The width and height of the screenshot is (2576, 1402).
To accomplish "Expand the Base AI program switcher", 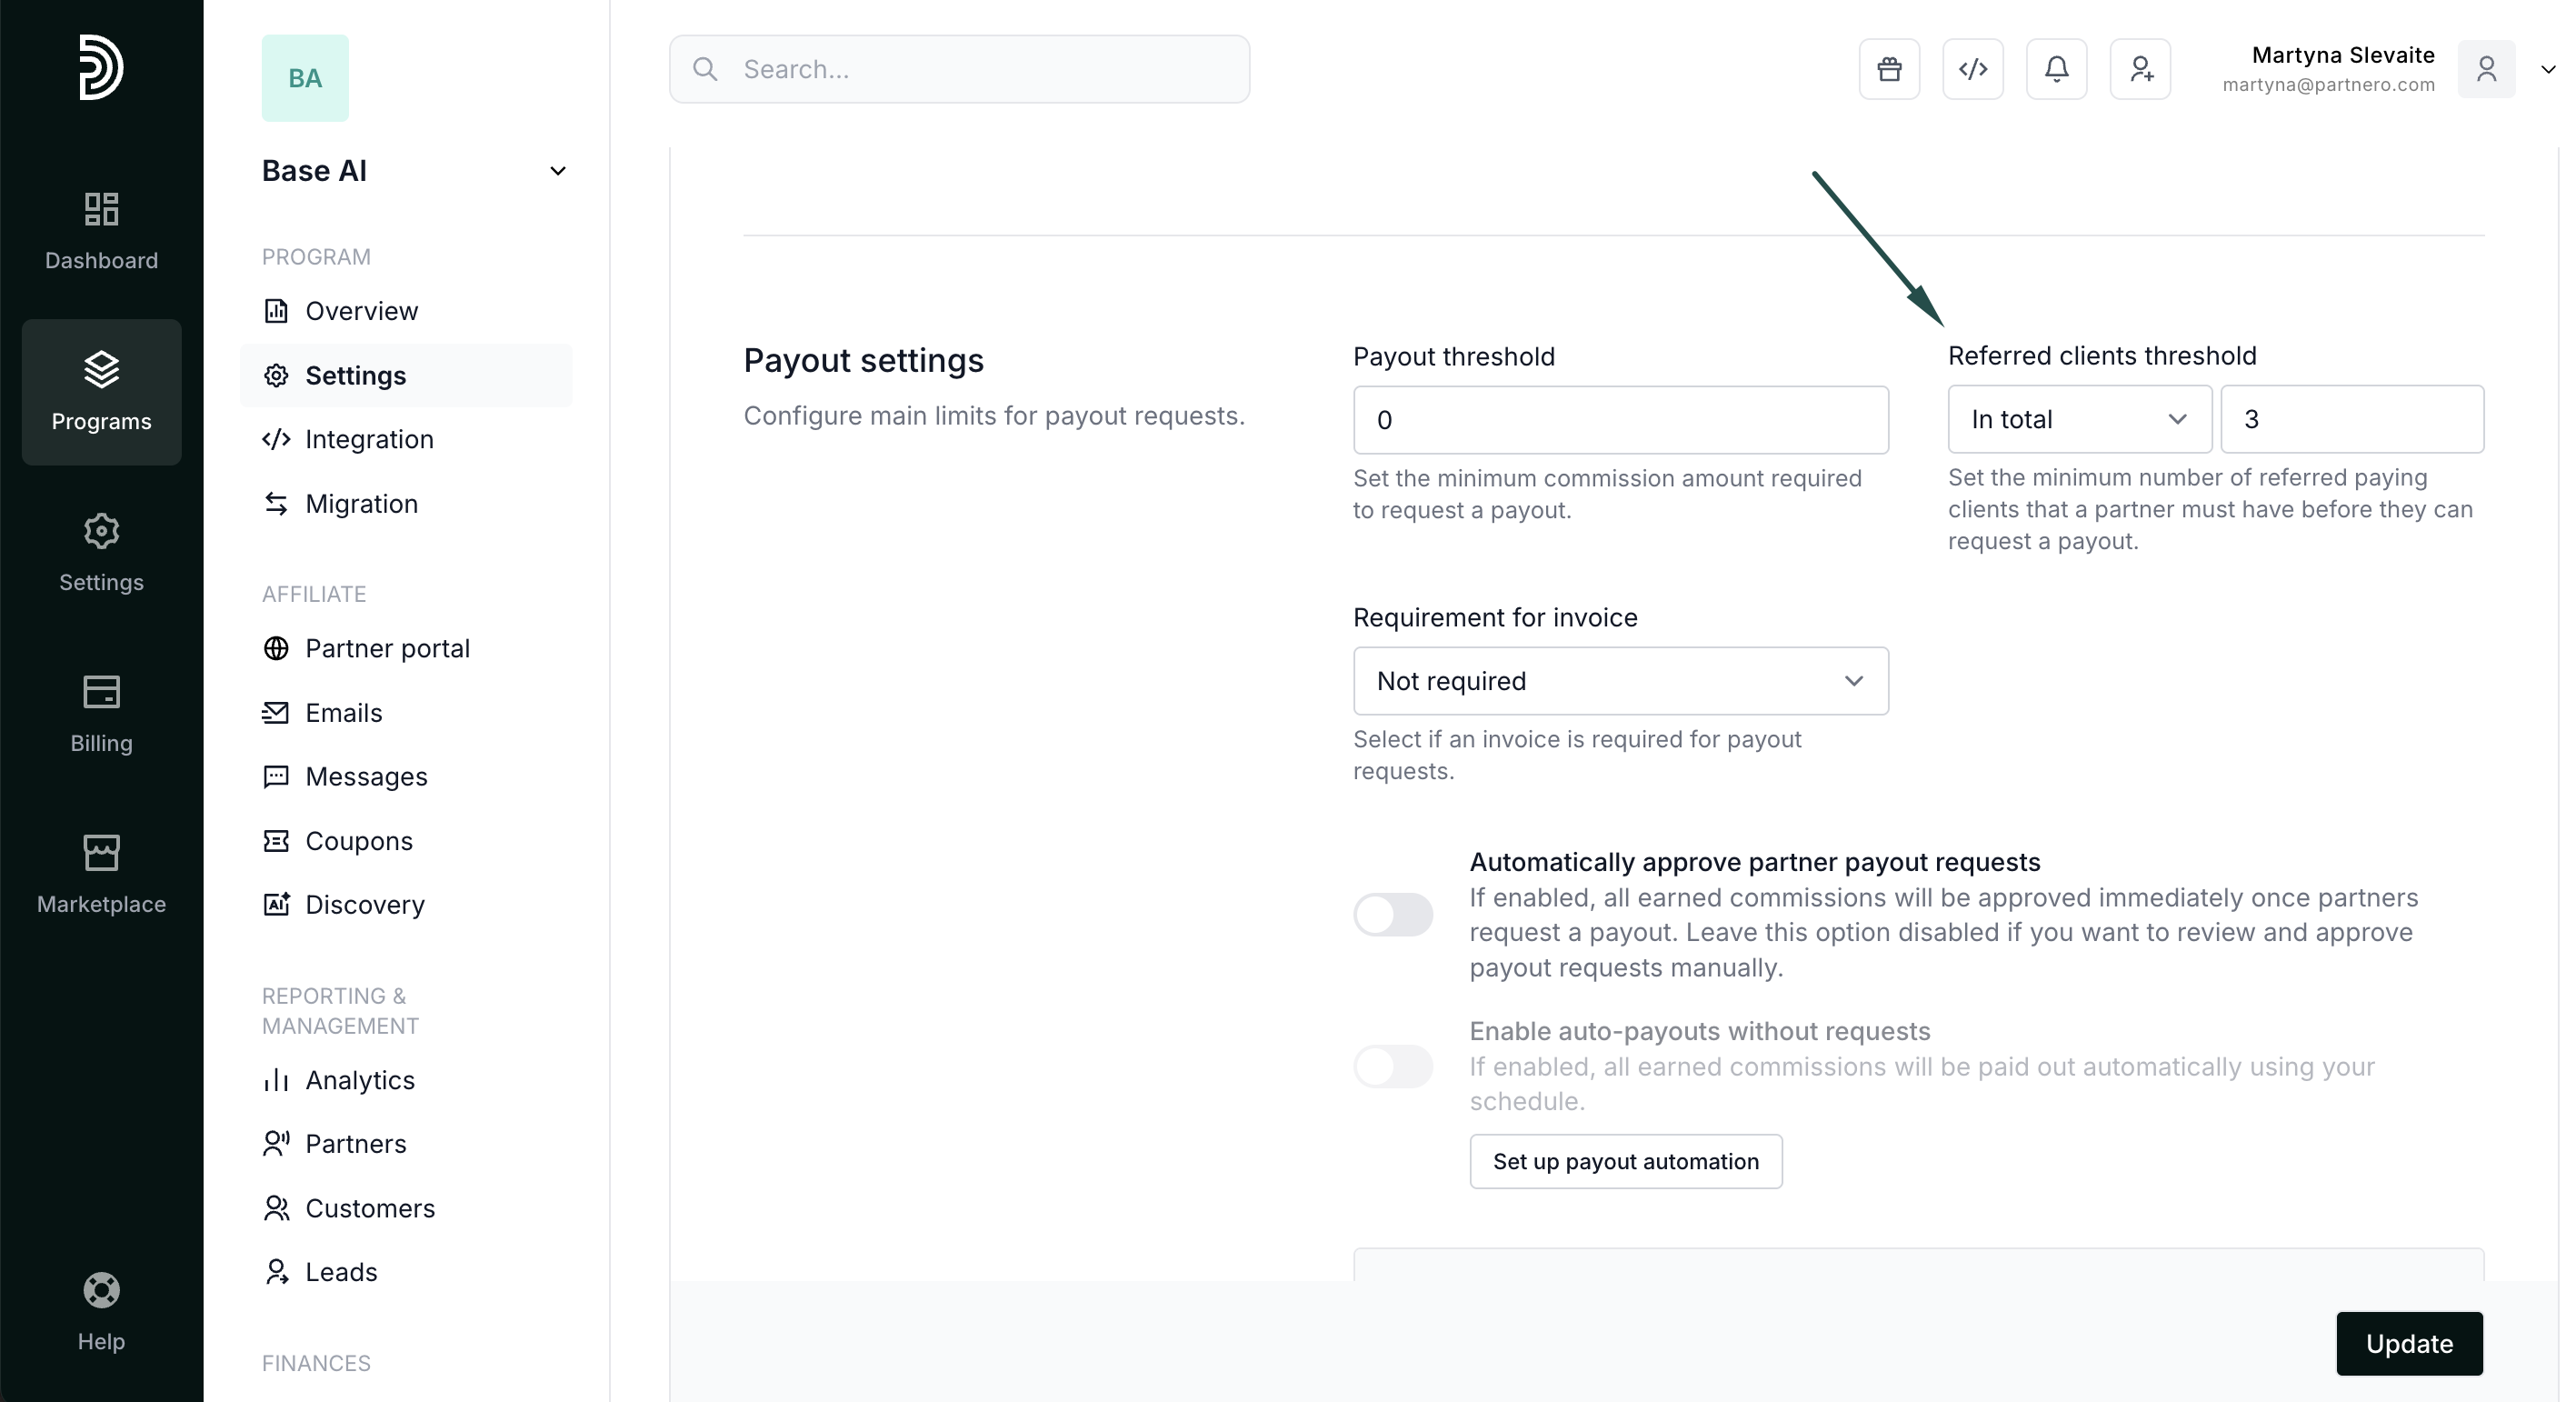I will (x=557, y=171).
